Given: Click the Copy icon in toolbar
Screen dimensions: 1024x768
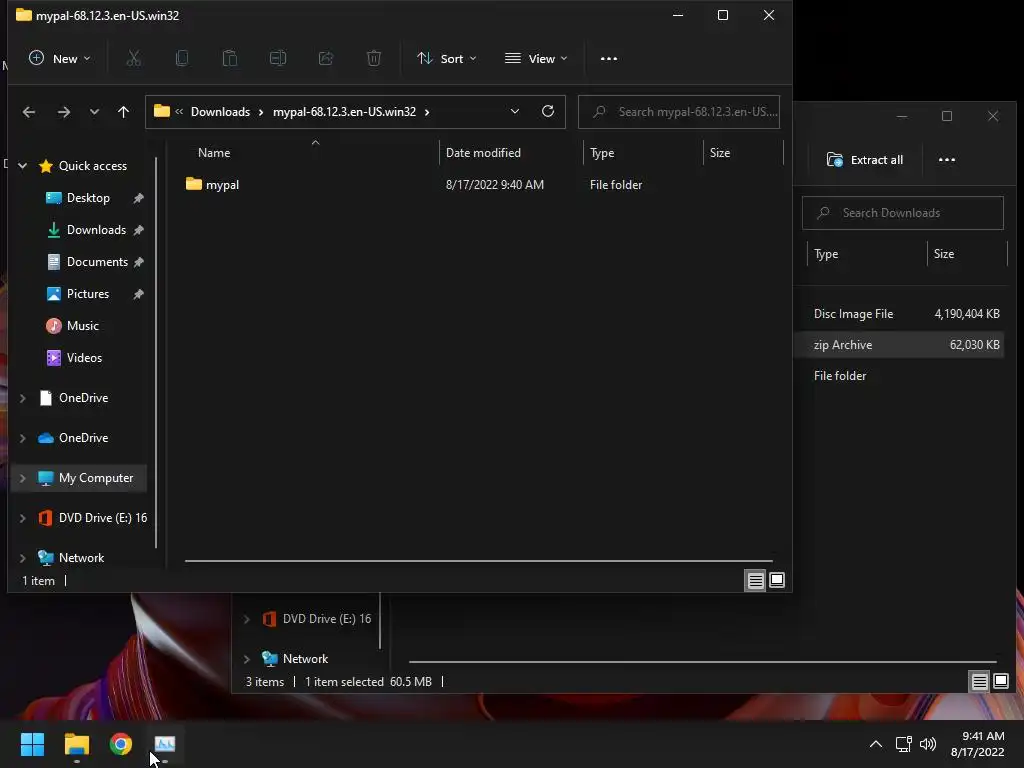Looking at the screenshot, I should (182, 59).
